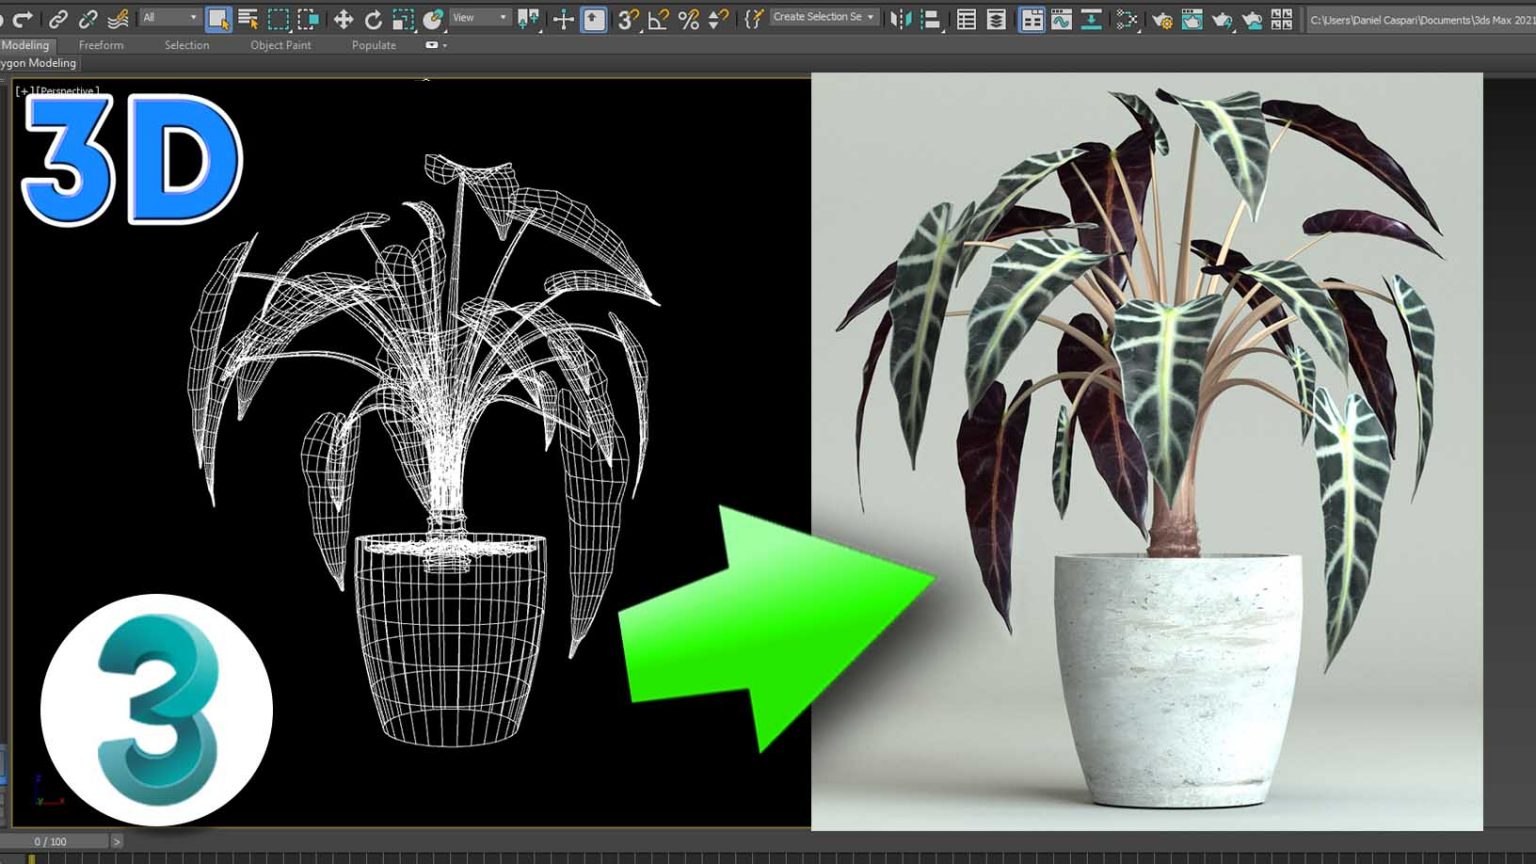Choose the Select and Place tool
This screenshot has height=864, width=1536.
[433, 18]
